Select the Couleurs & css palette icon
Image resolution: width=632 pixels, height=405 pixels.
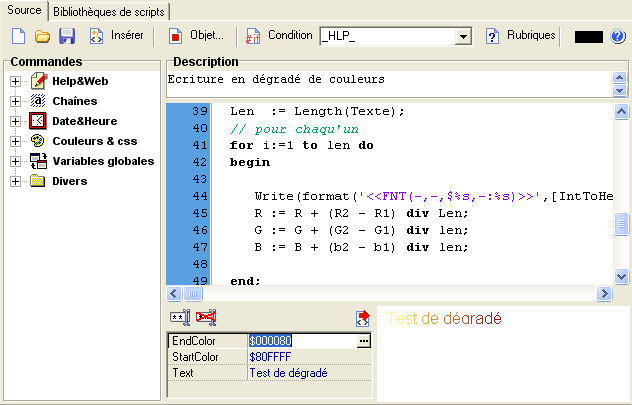38,141
